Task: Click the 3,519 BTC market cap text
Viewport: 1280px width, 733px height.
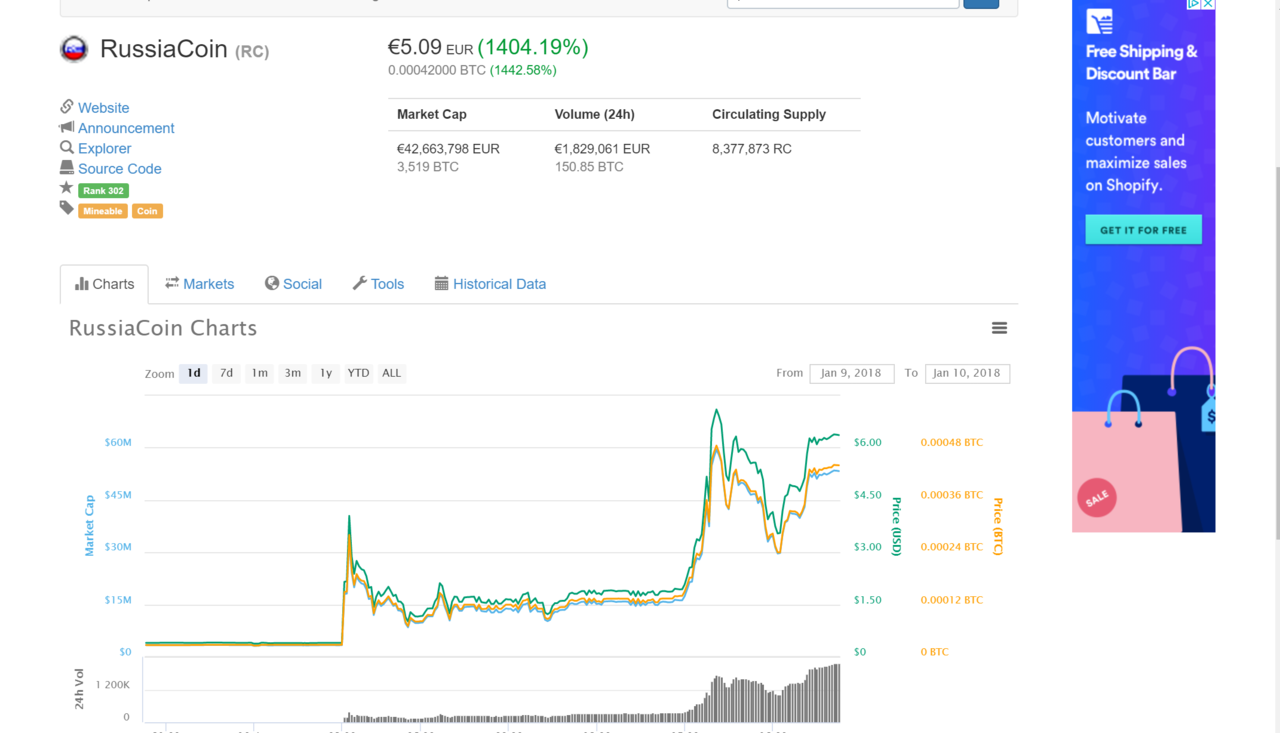Action: 428,167
